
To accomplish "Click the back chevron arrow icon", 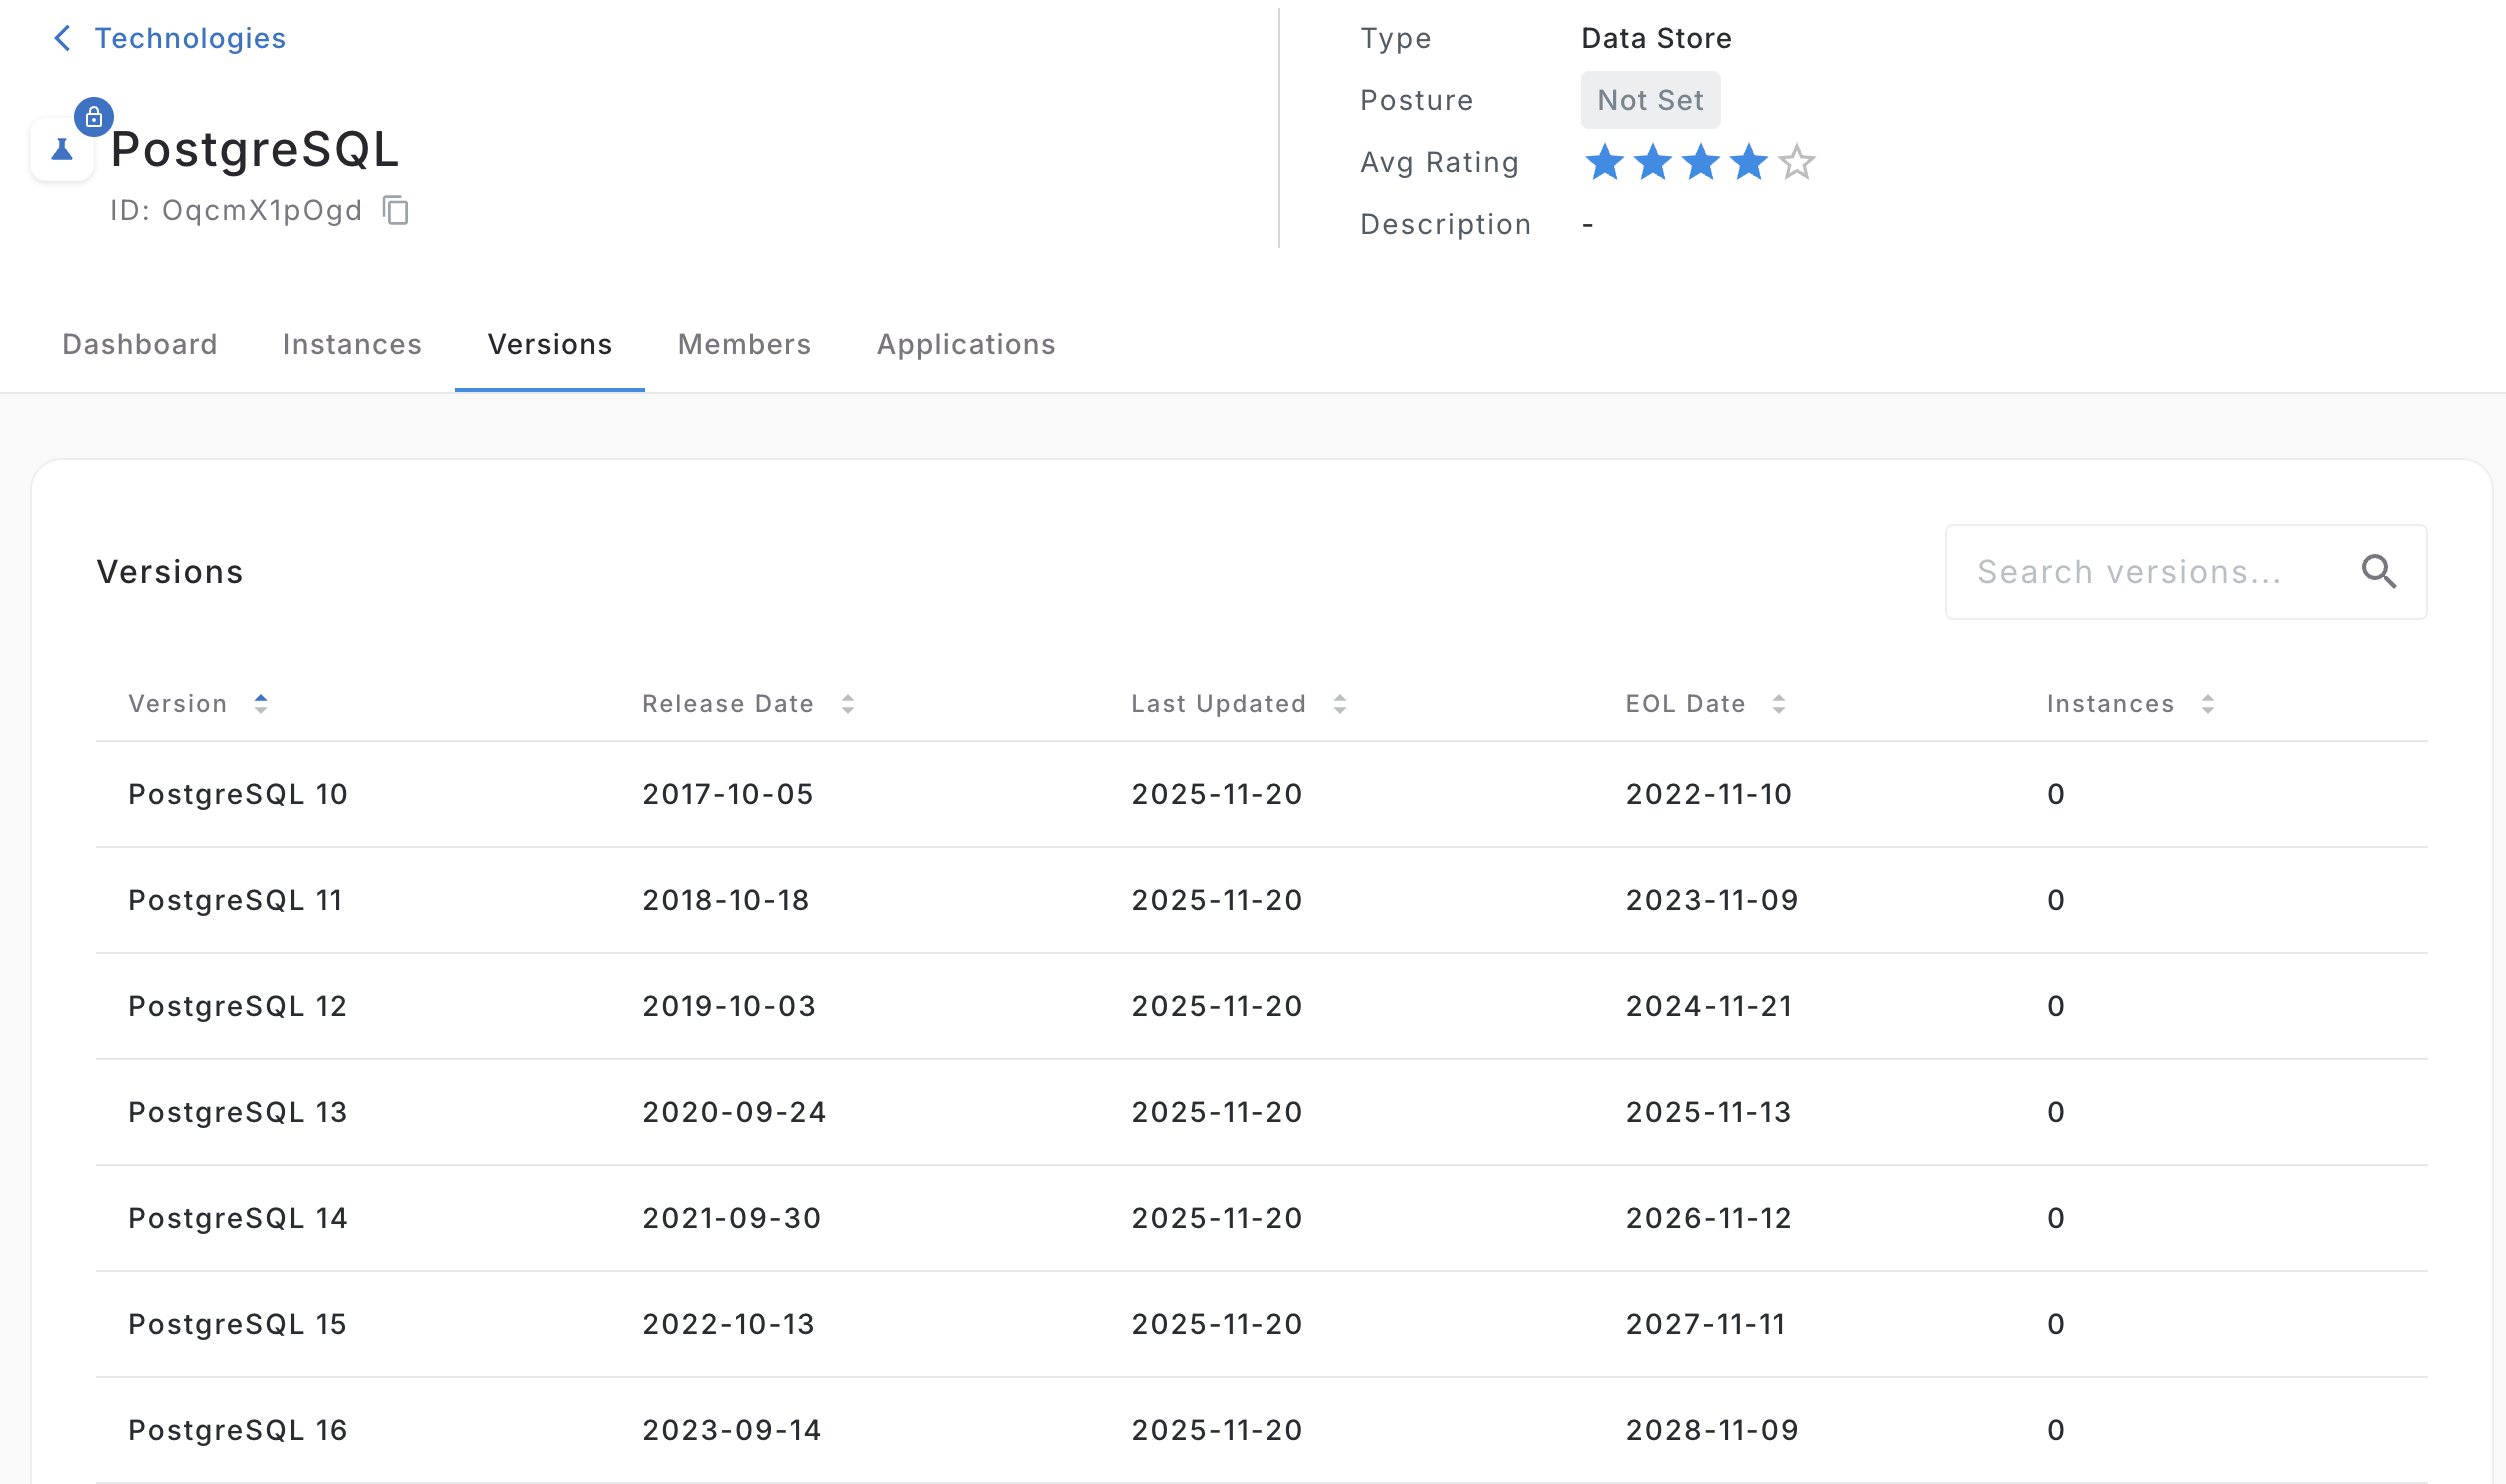I will tap(62, 38).
